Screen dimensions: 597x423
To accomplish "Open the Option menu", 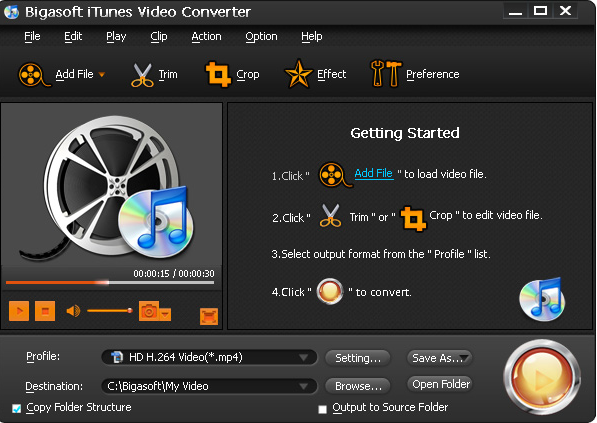I will pos(261,37).
